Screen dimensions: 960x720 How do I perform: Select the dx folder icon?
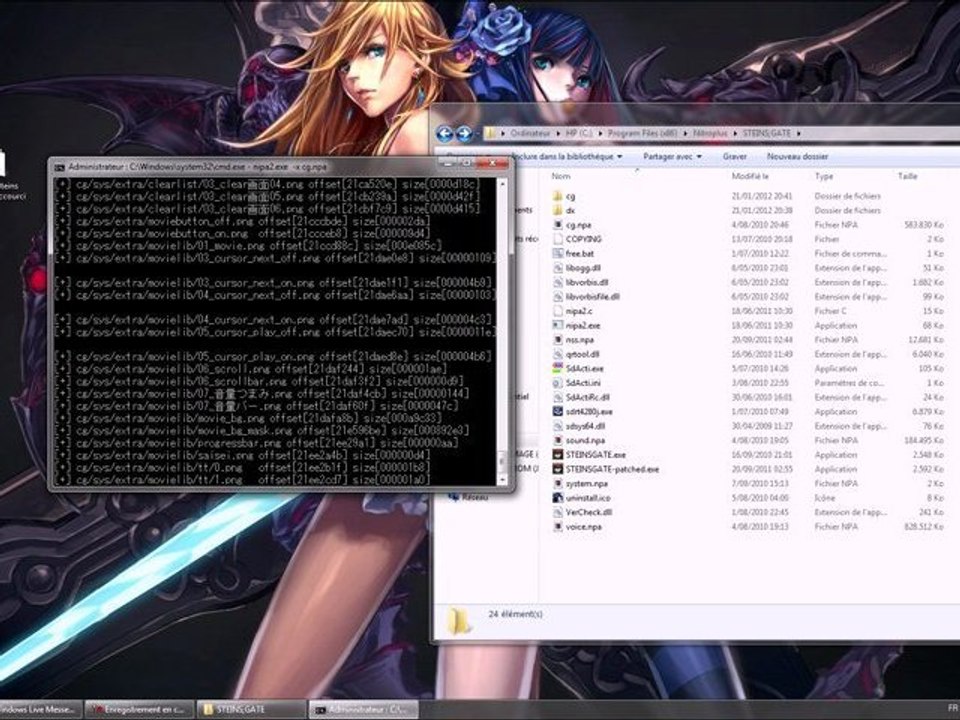(x=558, y=210)
